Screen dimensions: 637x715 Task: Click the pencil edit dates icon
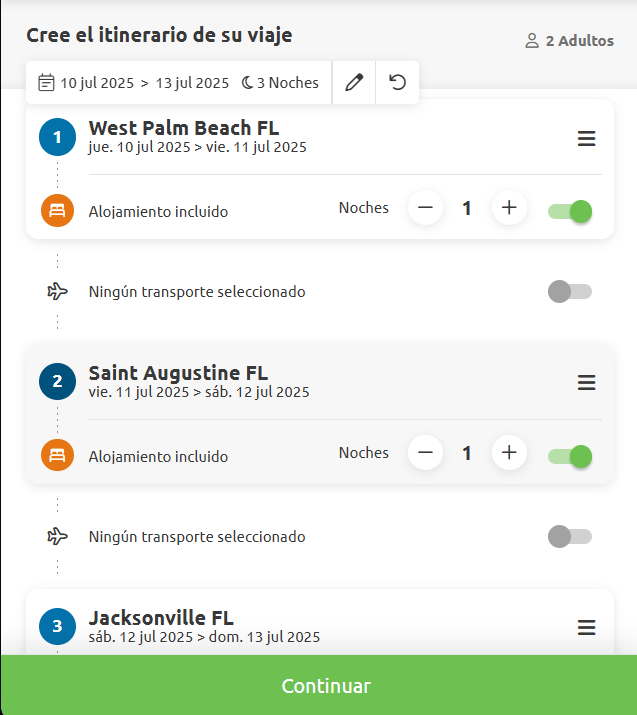354,83
